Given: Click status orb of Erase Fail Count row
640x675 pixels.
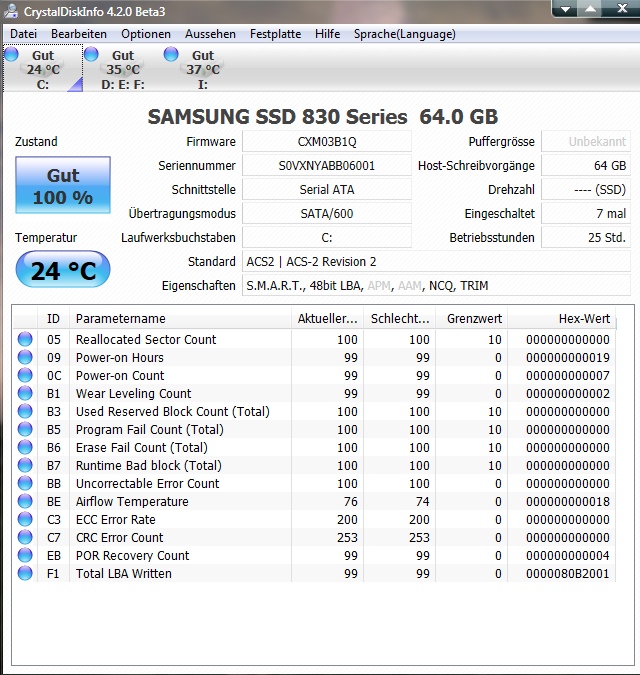Looking at the screenshot, I should 25,447.
